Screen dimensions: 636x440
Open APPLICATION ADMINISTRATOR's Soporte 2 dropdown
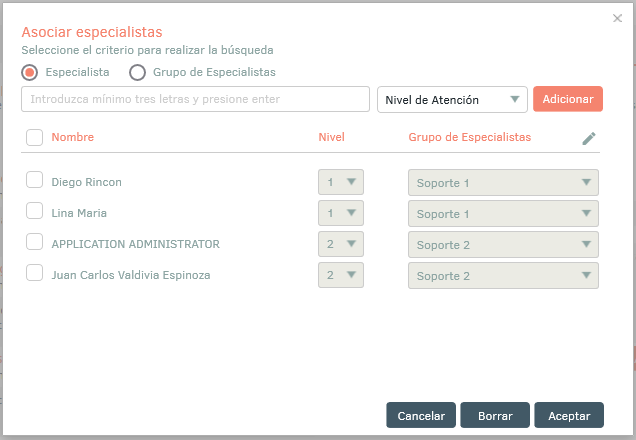[x=503, y=245]
